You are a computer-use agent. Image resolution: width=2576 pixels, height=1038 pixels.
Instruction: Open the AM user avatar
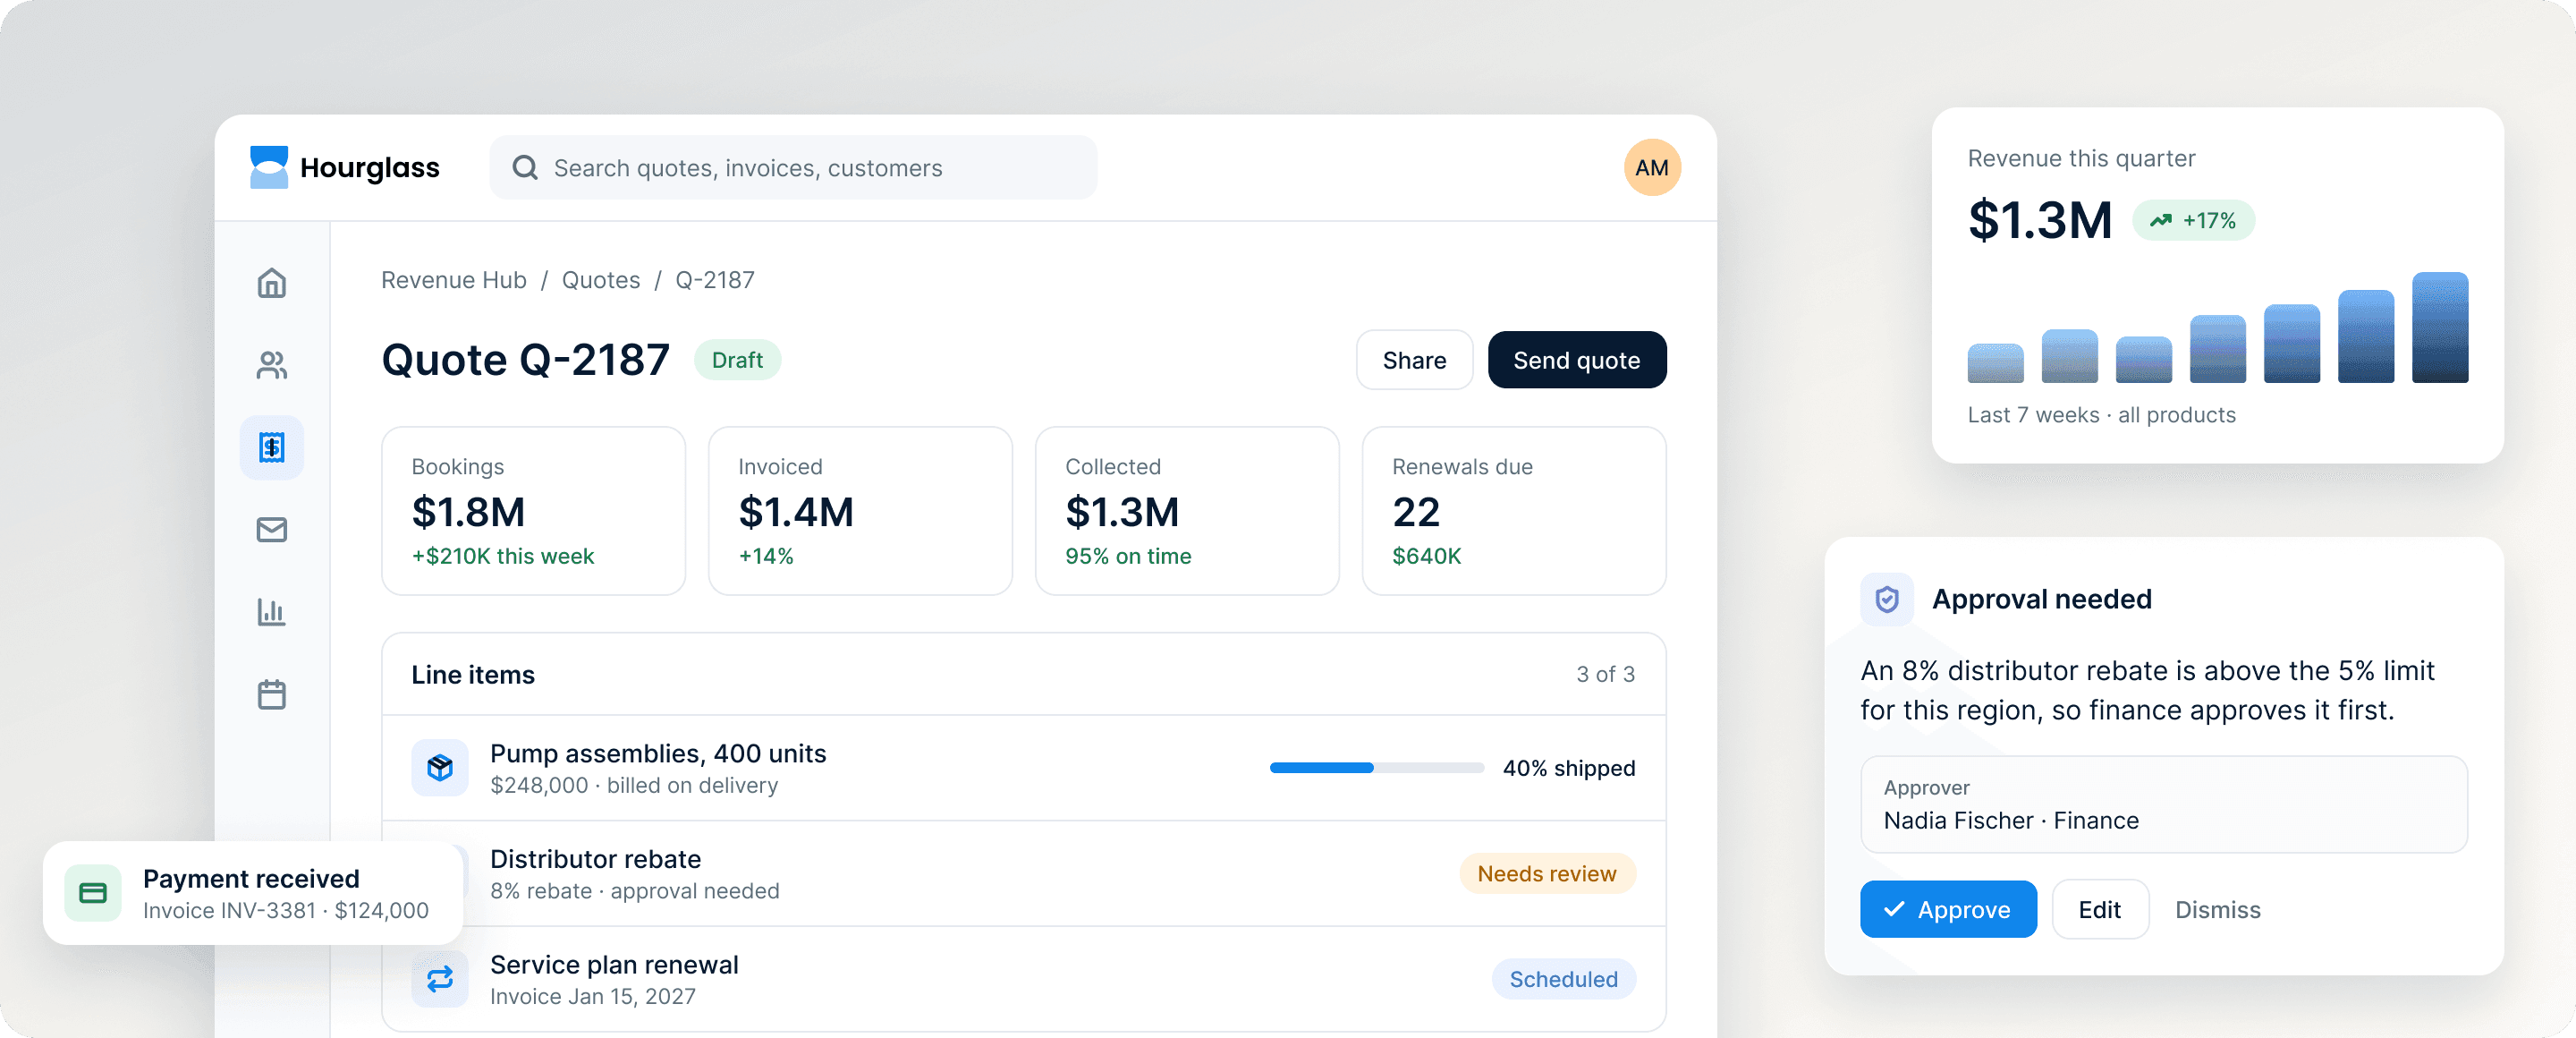[1651, 167]
